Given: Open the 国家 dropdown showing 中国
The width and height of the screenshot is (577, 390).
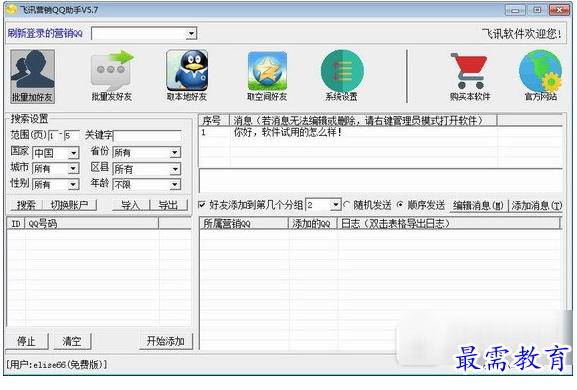Looking at the screenshot, I should click(x=74, y=153).
